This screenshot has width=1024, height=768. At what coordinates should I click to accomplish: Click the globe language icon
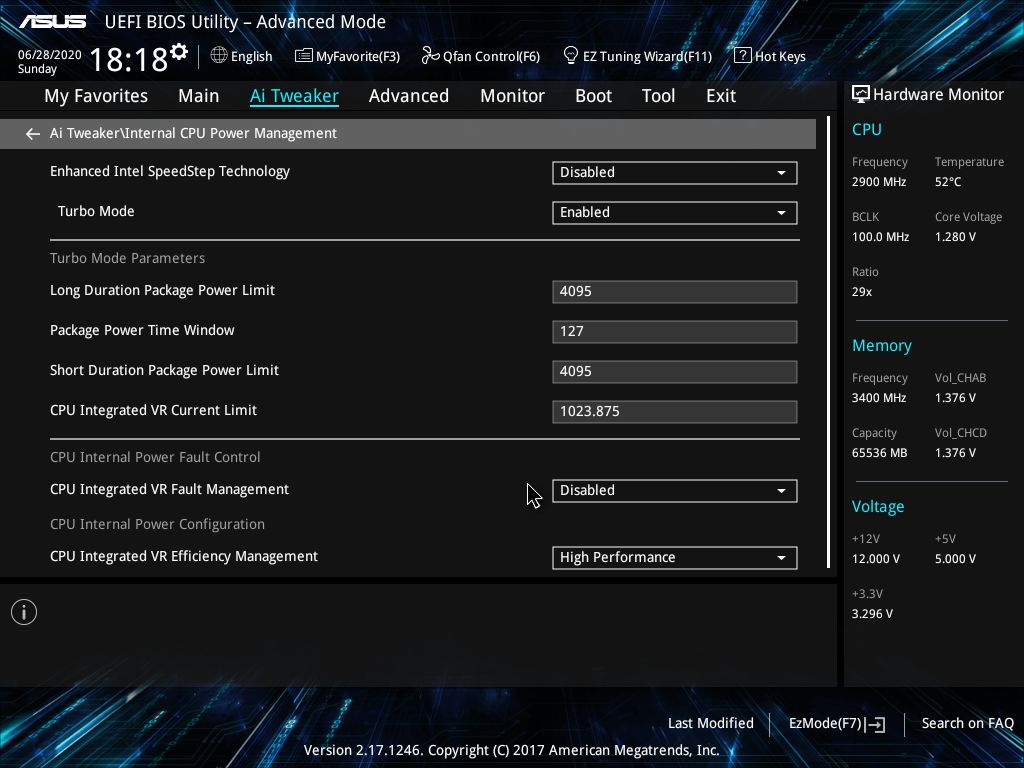pos(219,56)
